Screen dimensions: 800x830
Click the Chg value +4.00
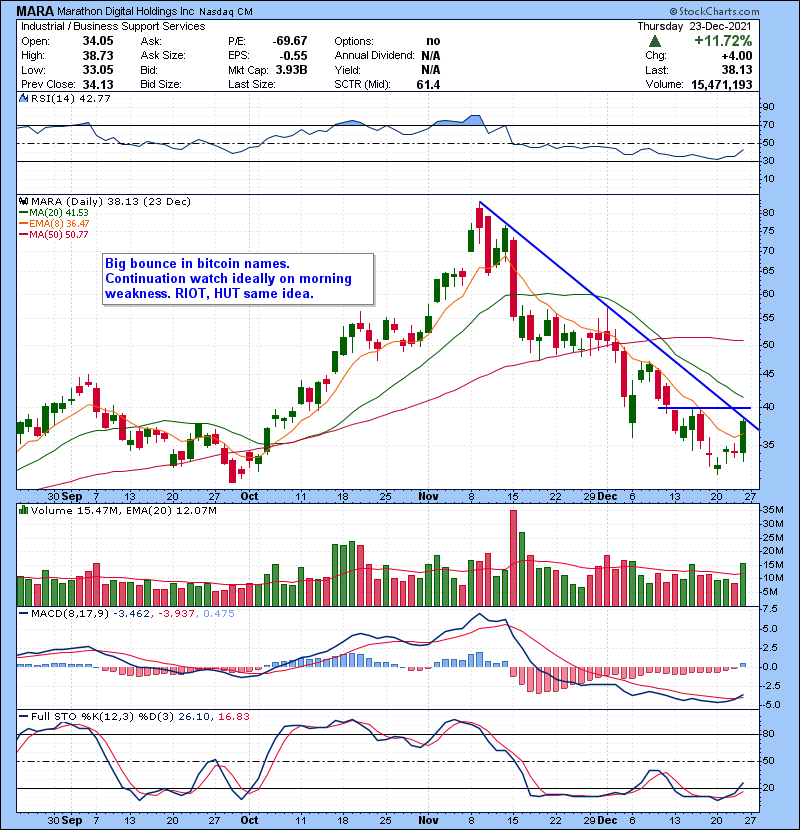(x=736, y=56)
